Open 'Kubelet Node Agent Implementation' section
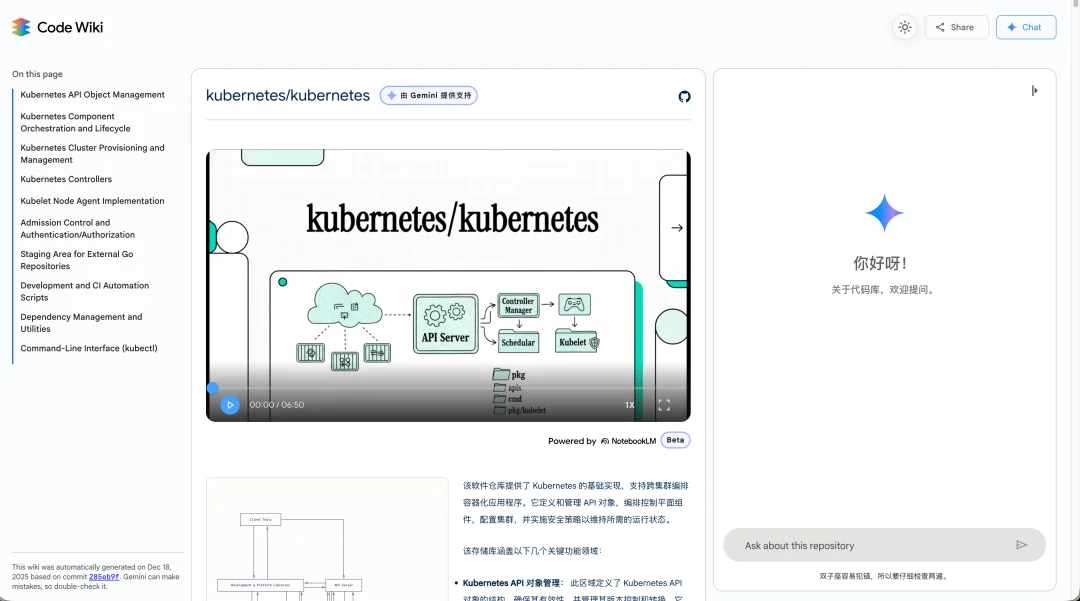The image size is (1080, 601). click(91, 201)
